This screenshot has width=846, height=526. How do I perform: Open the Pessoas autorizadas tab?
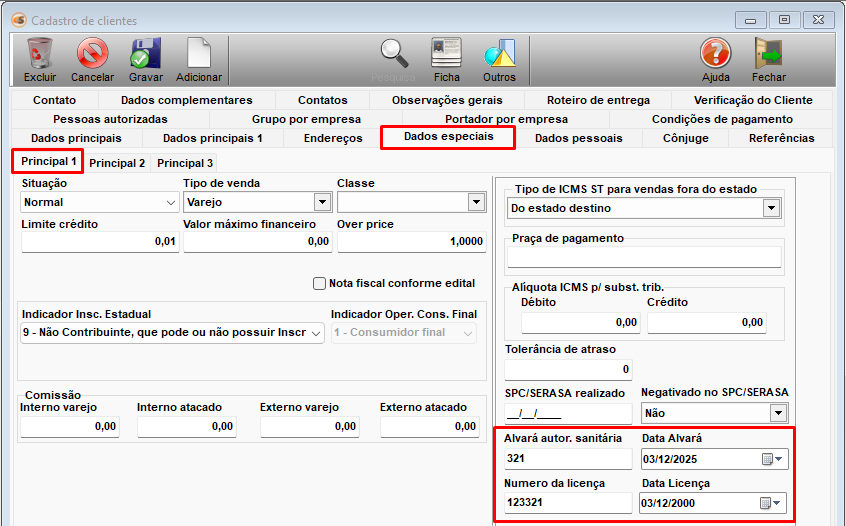(x=110, y=119)
